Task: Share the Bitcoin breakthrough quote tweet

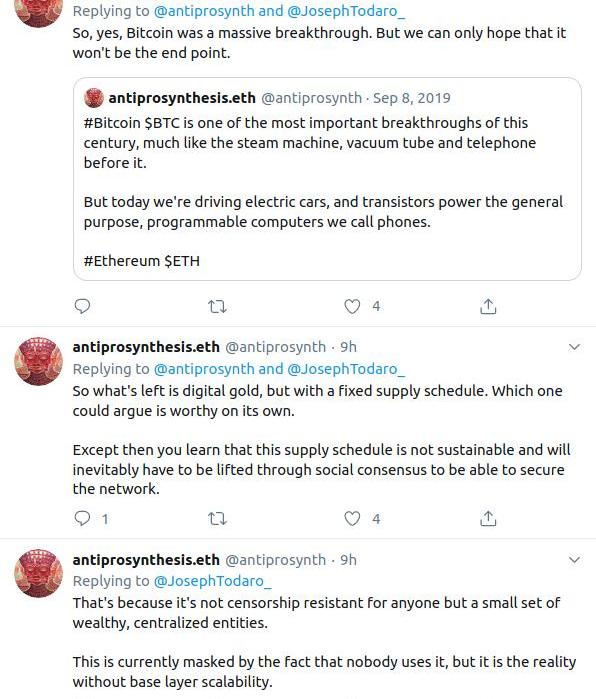Action: click(488, 306)
